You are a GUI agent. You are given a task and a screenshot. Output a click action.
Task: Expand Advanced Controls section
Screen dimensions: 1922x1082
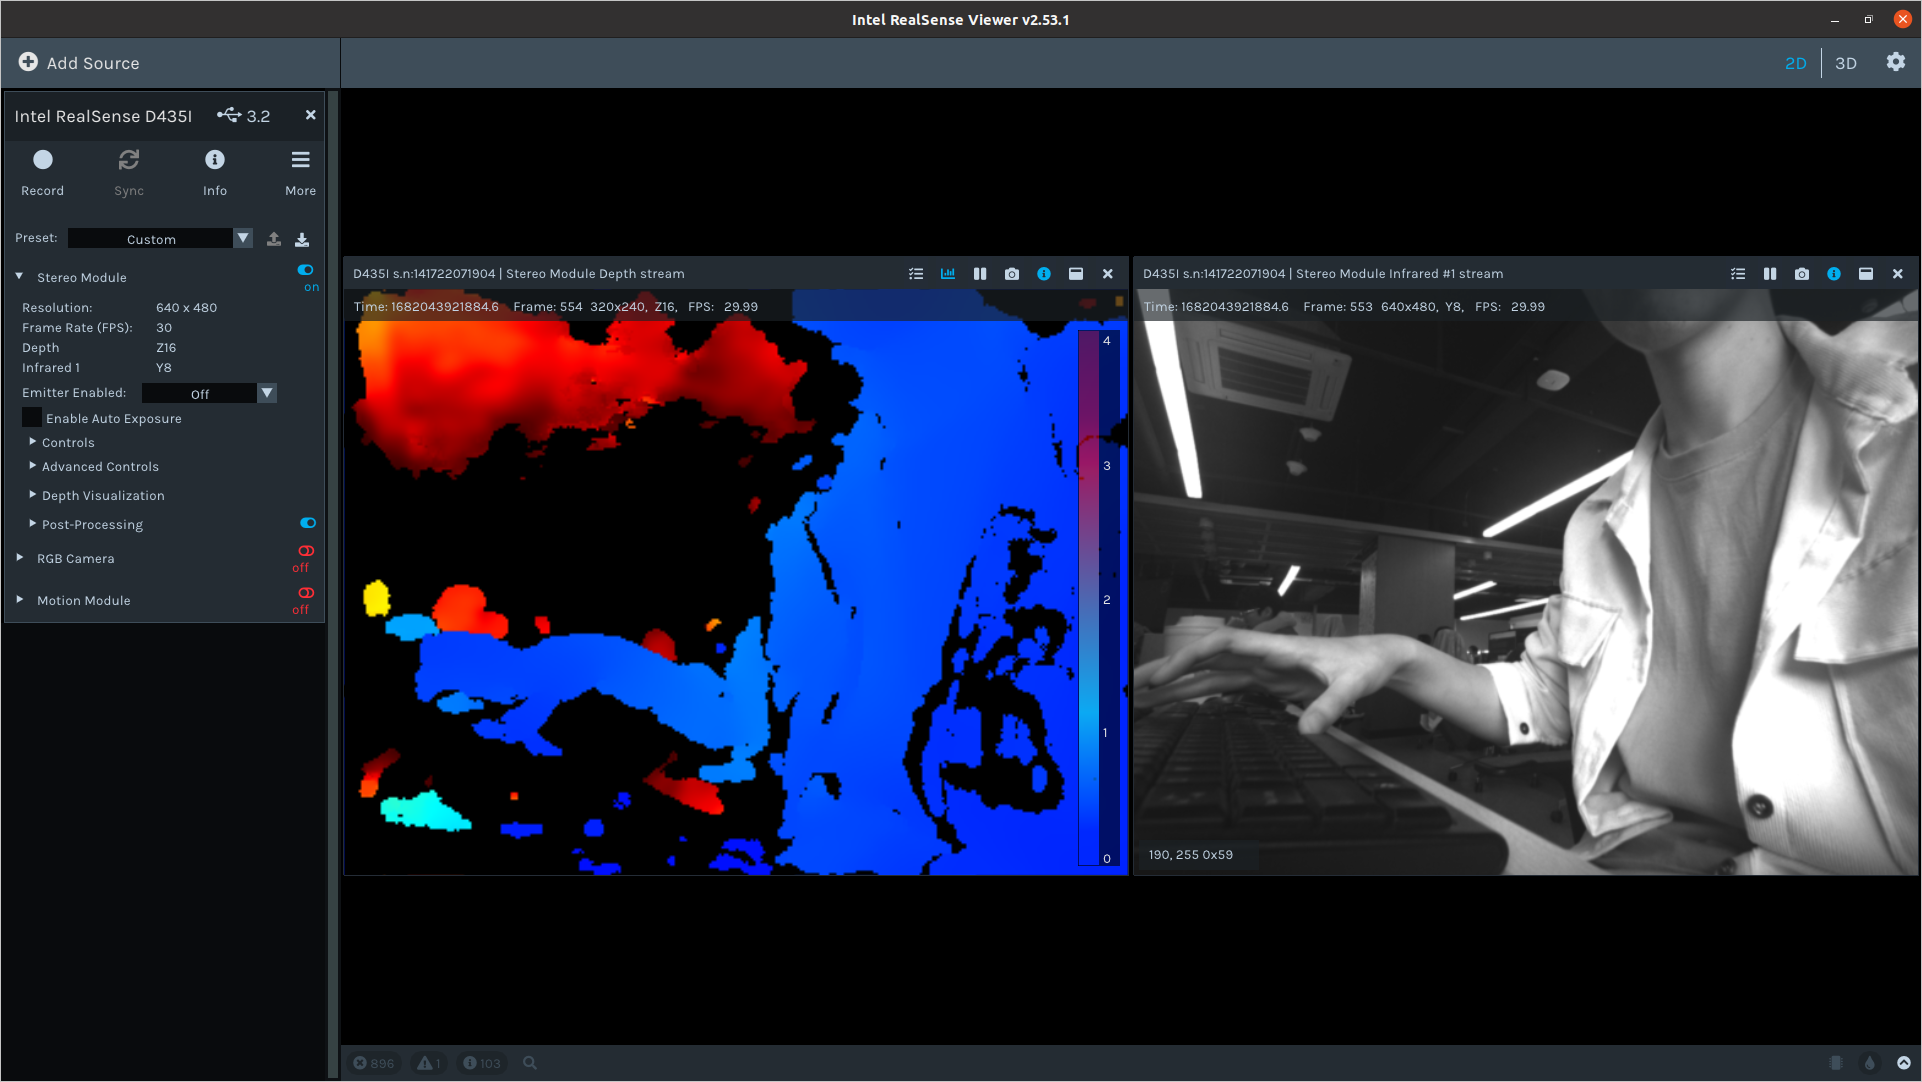coord(32,465)
